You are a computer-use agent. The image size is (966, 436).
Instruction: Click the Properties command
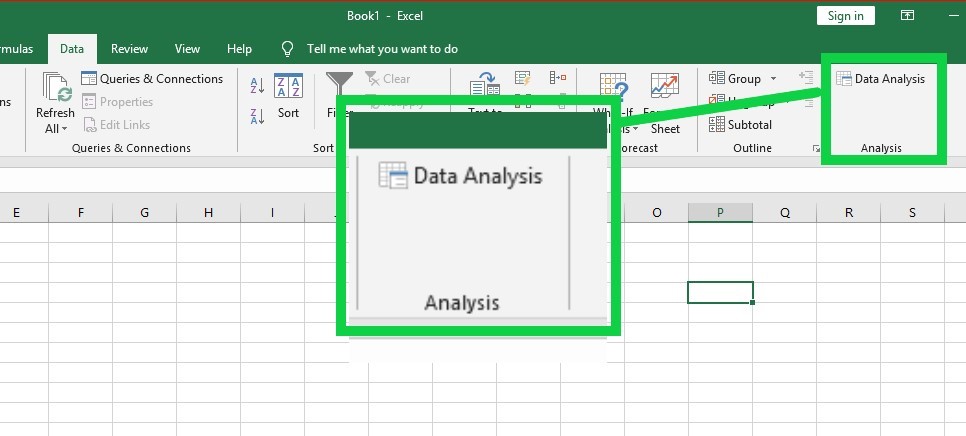pos(117,102)
